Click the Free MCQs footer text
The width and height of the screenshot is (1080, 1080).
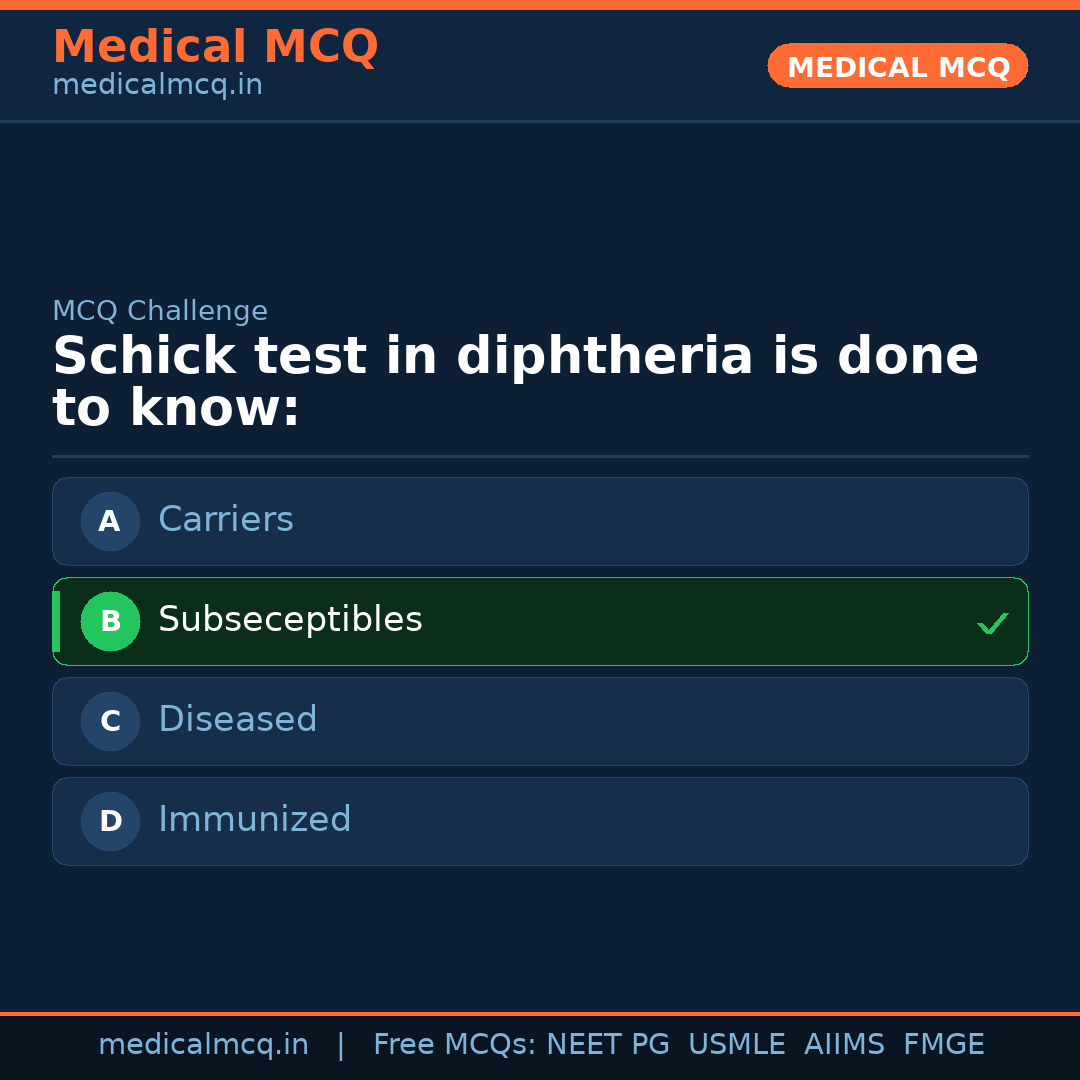pos(454,1045)
